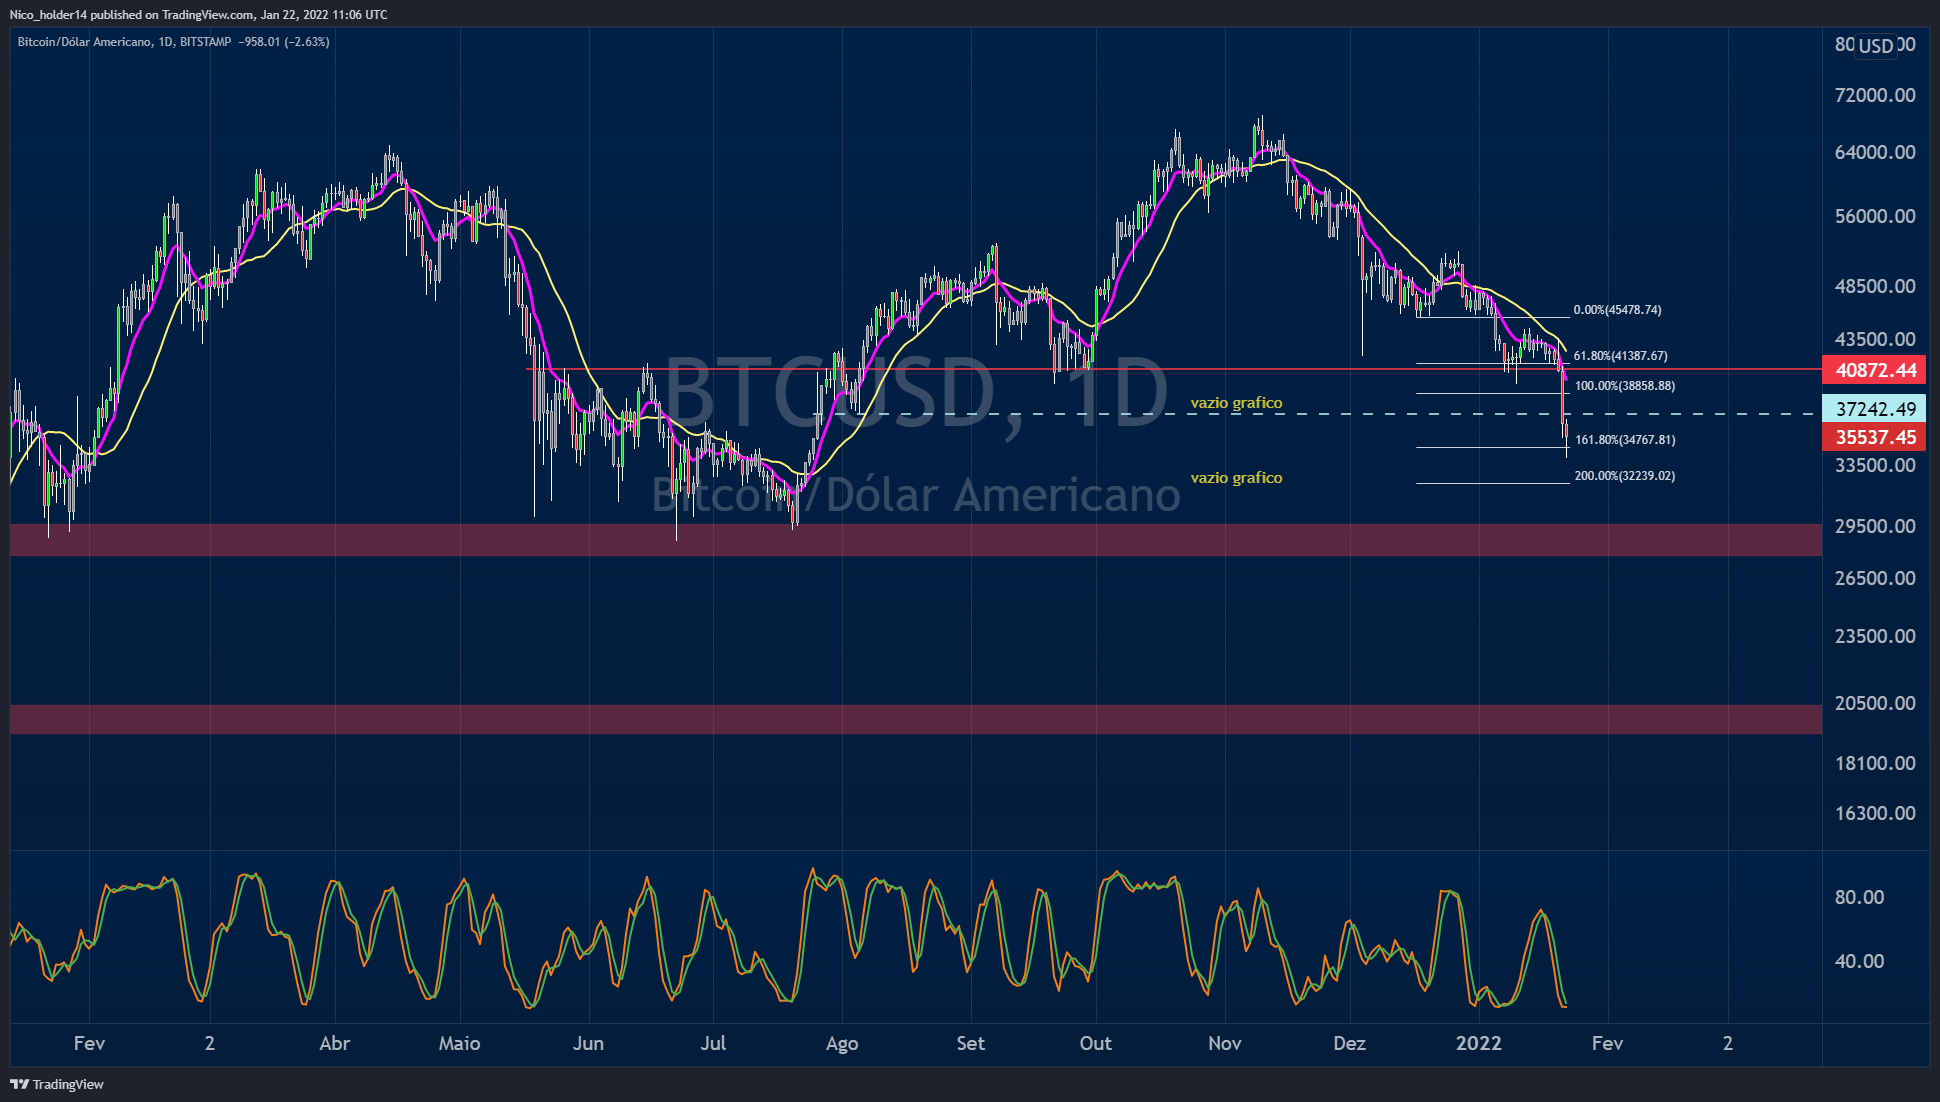Click the 61.80%(41387.67) Fibonacci label
This screenshot has height=1102, width=1940.
click(x=1620, y=356)
